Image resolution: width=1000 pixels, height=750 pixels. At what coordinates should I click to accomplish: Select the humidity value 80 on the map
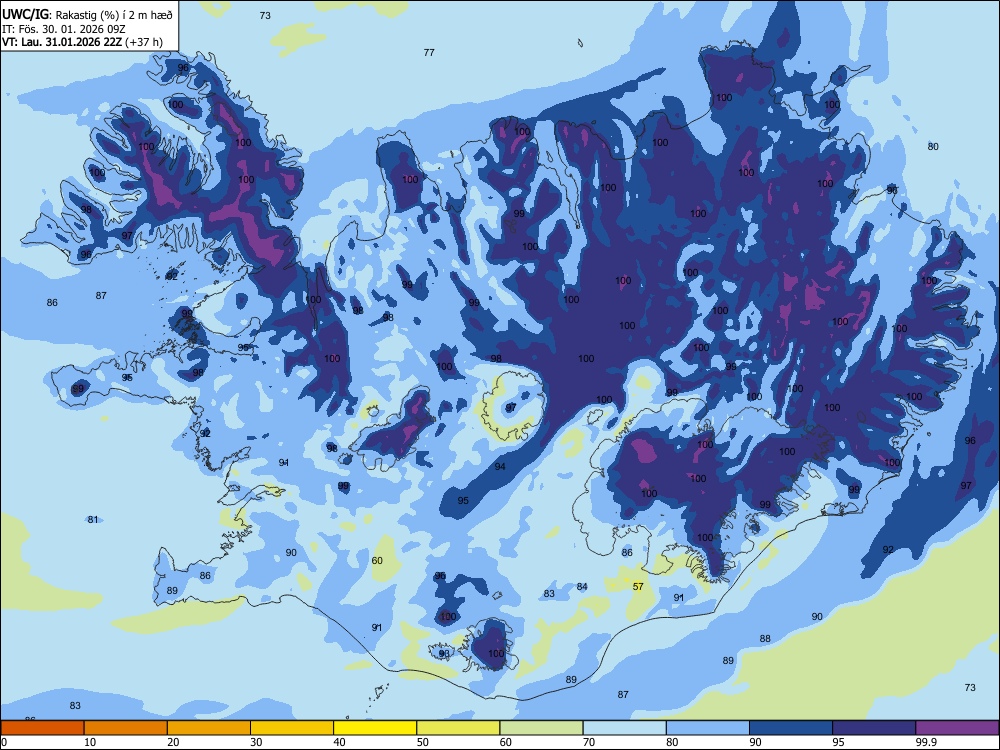point(933,147)
